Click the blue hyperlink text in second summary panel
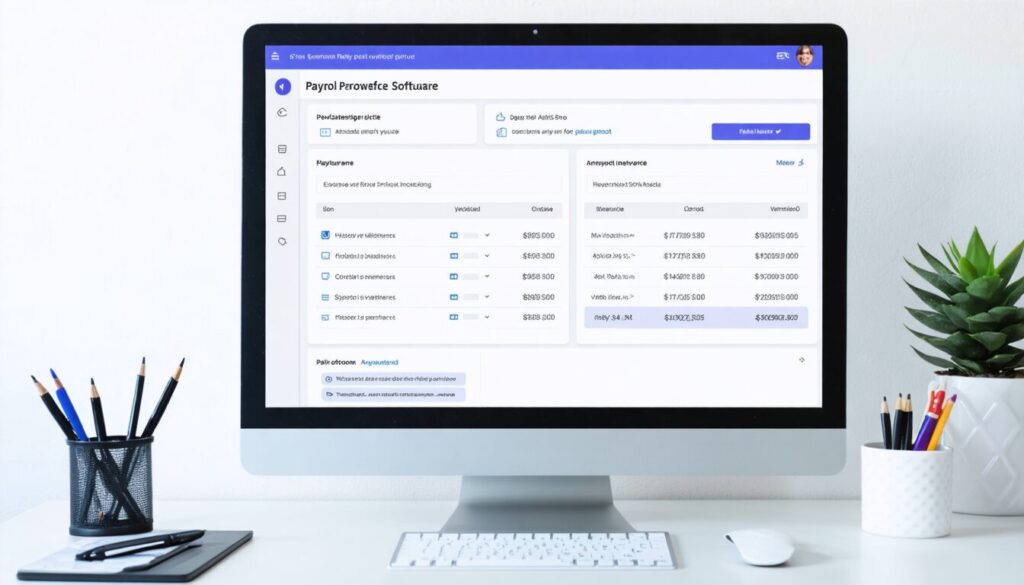Viewport: 1024px width, 585px height. coord(593,132)
